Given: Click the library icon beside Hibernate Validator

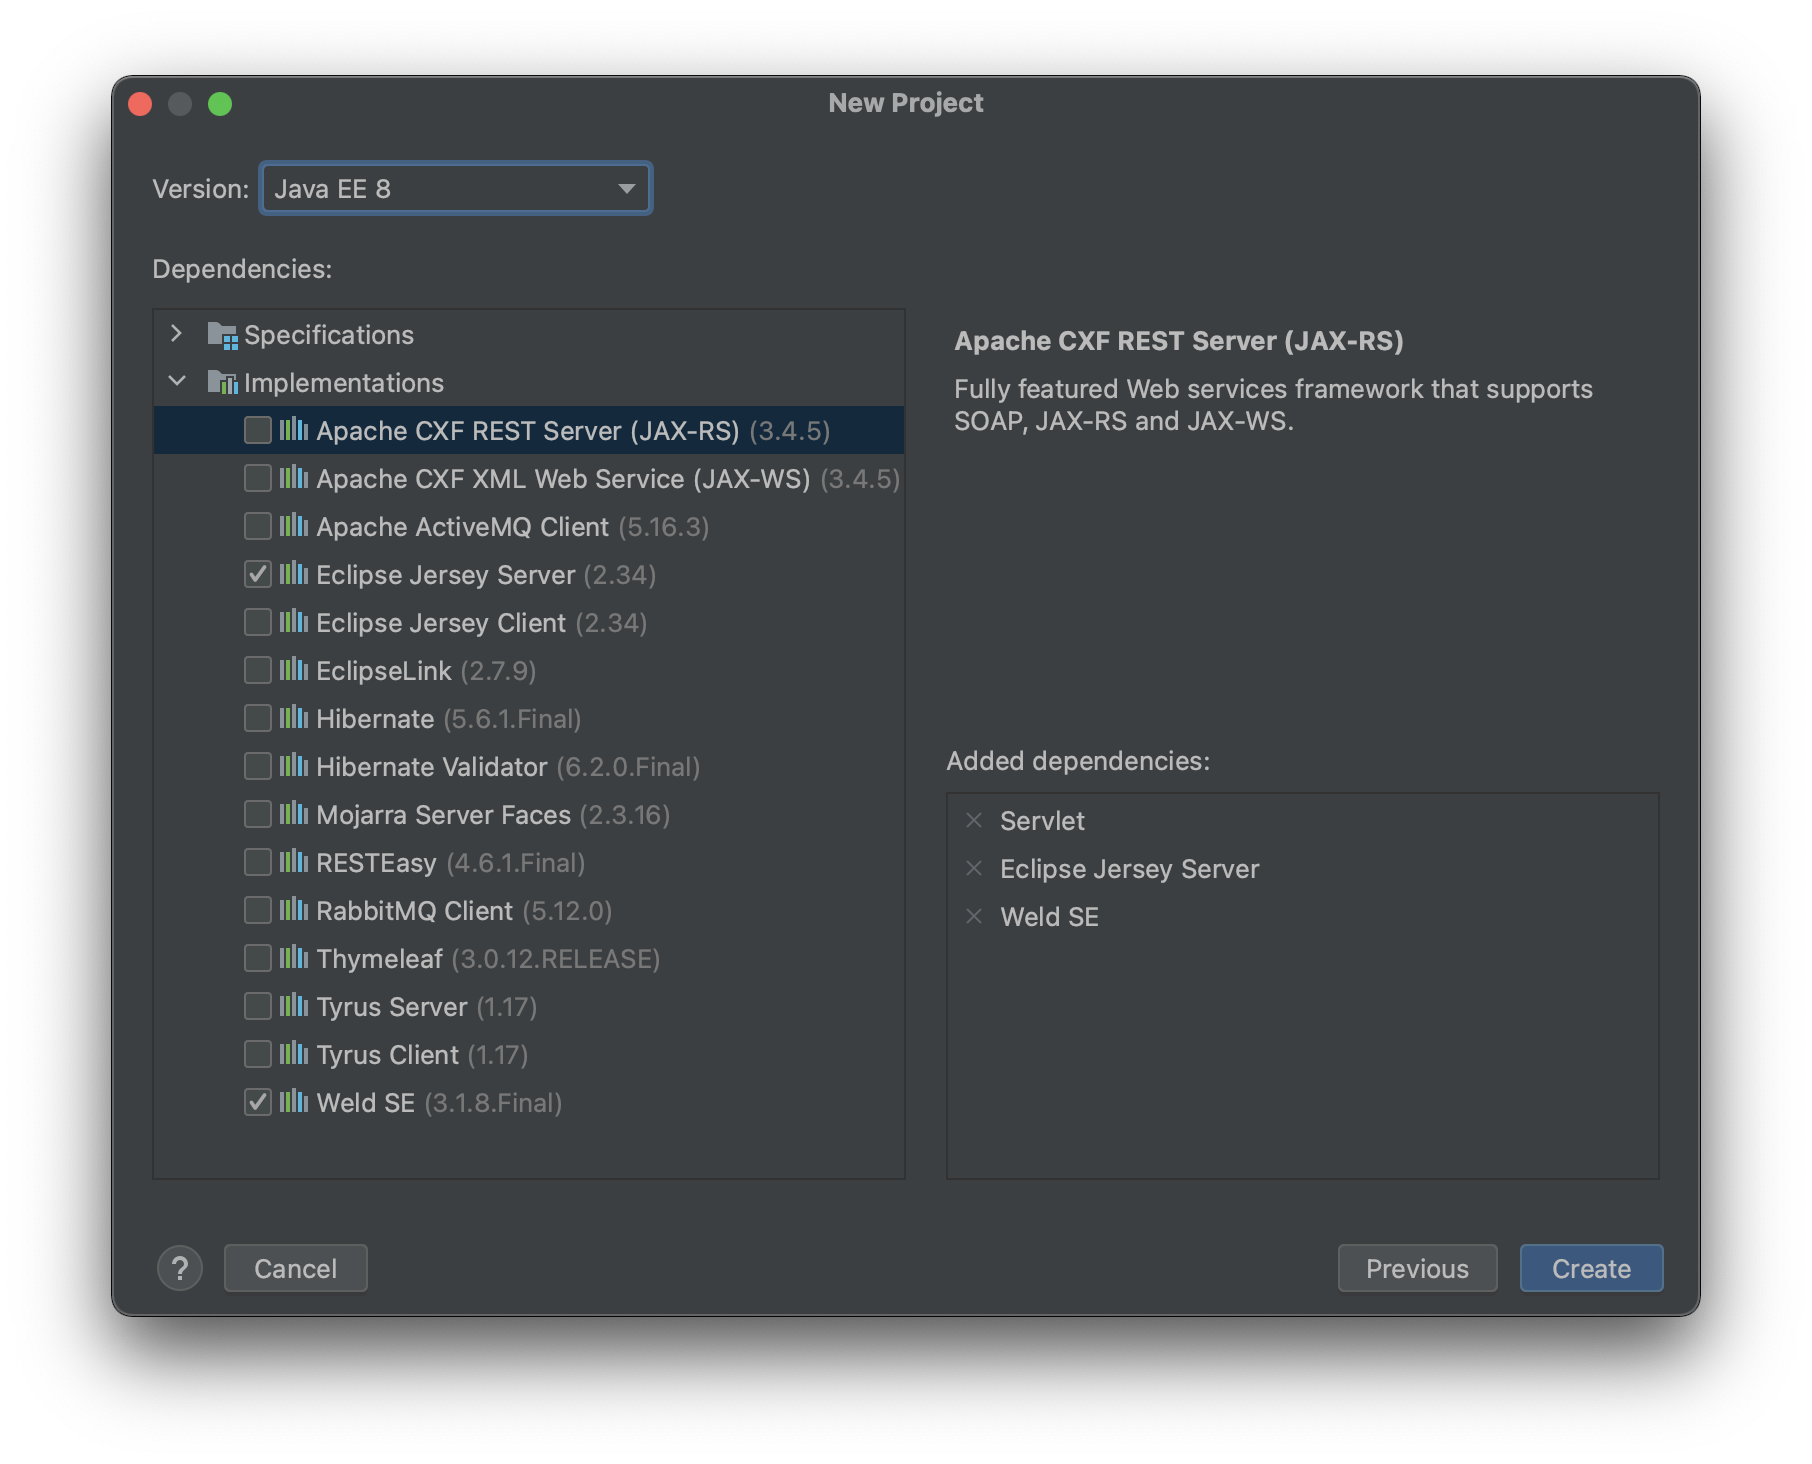Looking at the screenshot, I should click(x=293, y=766).
